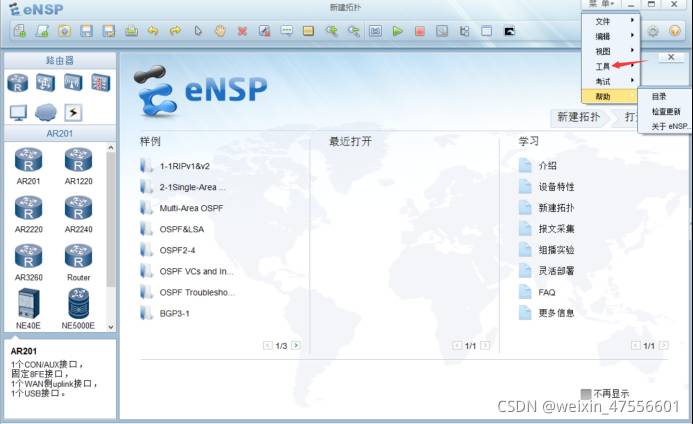Click the 新建拓扑 button beside the logo
The width and height of the screenshot is (693, 424).
tap(579, 117)
